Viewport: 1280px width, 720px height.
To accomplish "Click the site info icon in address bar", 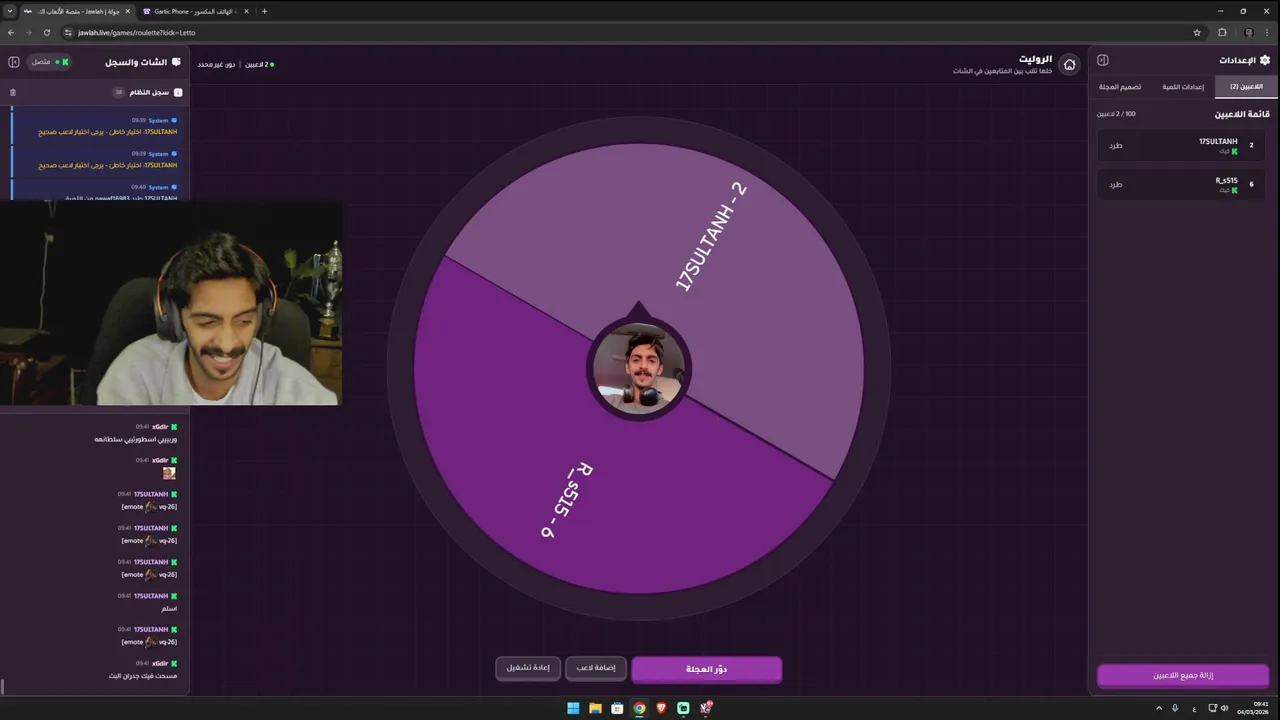I will (68, 32).
